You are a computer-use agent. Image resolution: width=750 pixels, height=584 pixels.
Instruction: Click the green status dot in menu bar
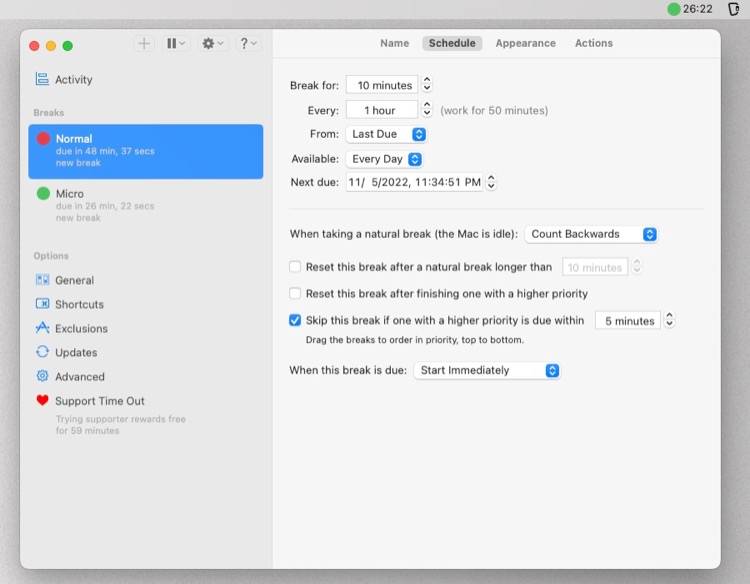pyautogui.click(x=673, y=9)
